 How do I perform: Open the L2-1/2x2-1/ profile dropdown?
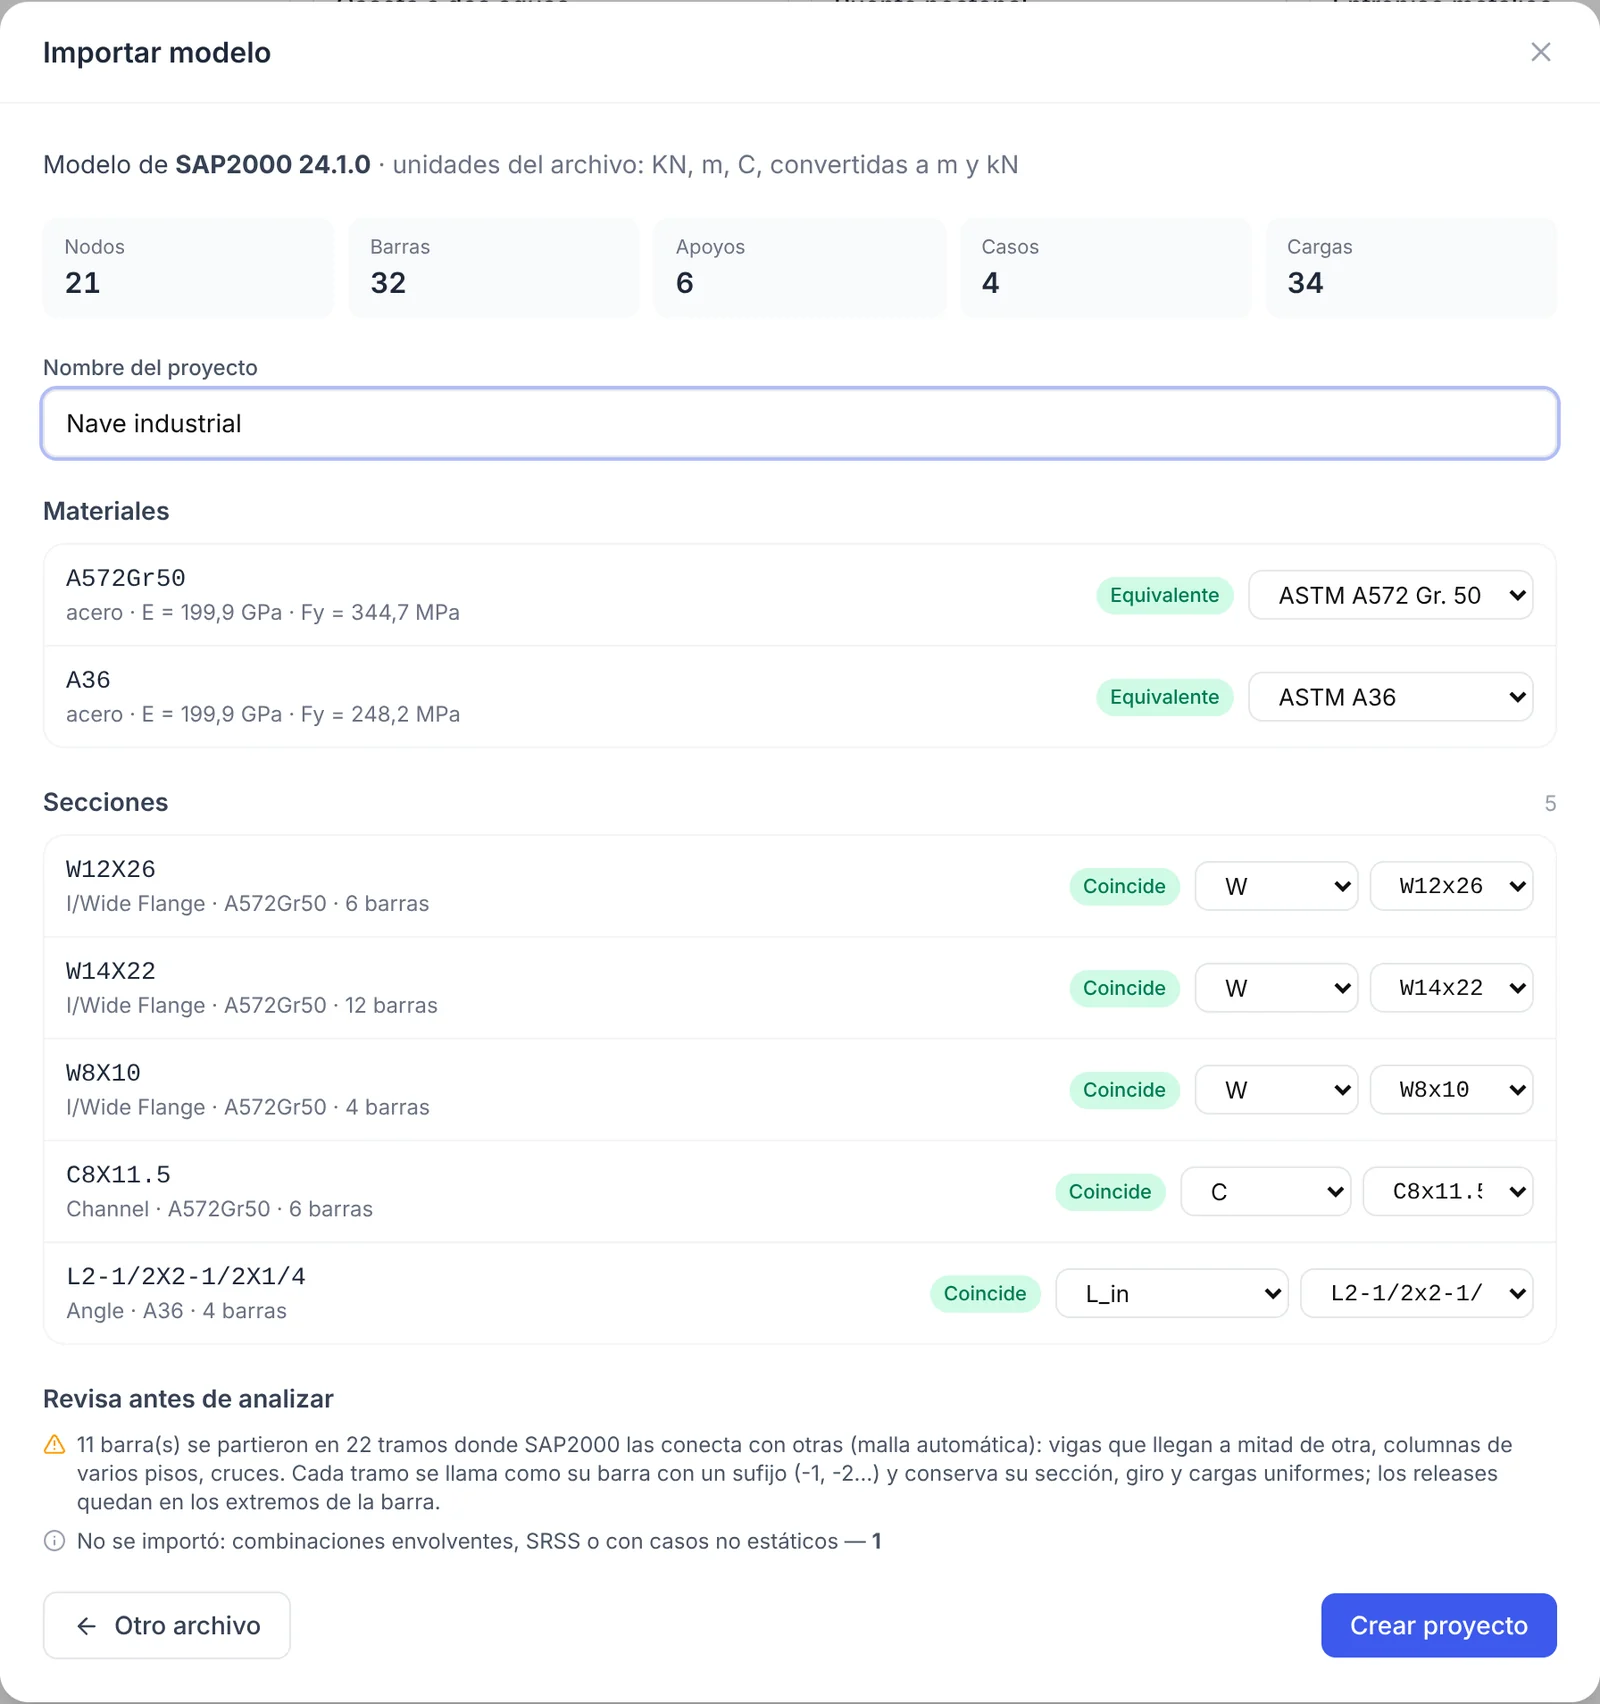[x=1416, y=1294]
